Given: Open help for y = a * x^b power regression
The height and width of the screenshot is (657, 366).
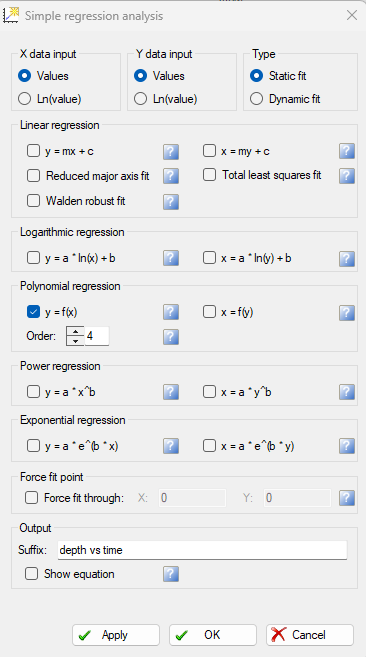Looking at the screenshot, I should click(171, 392).
